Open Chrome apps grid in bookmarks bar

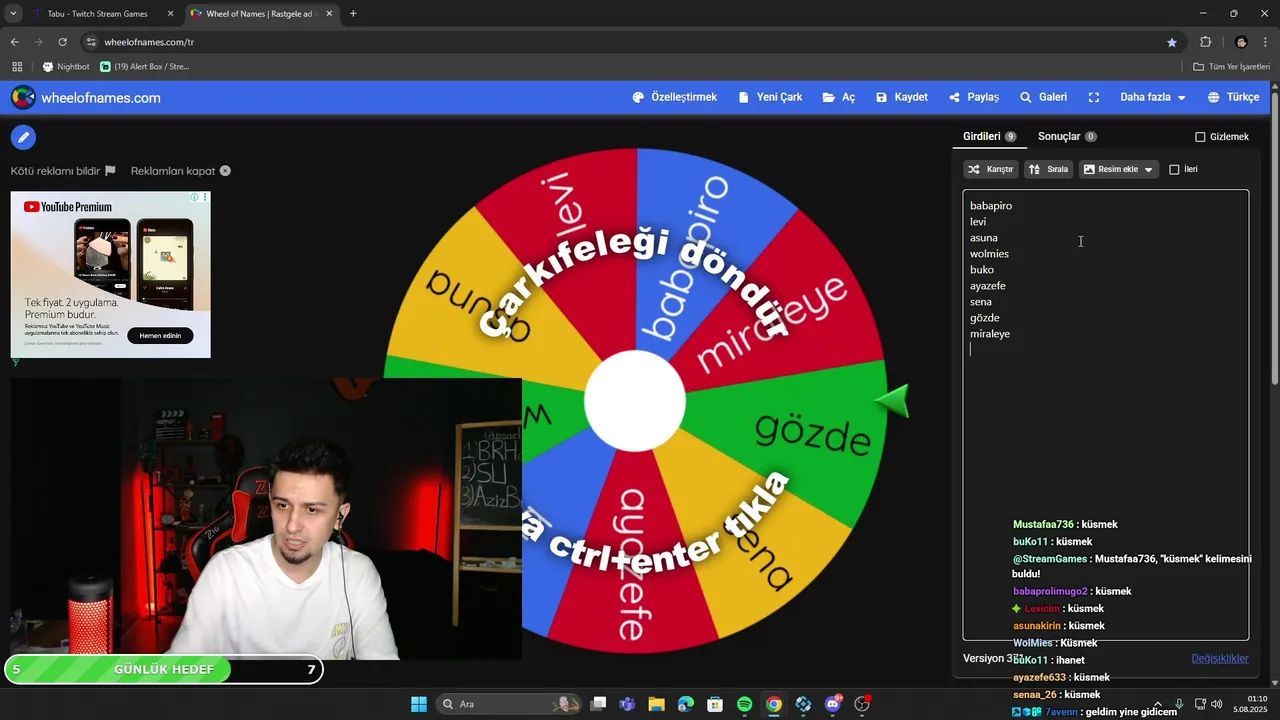click(17, 66)
